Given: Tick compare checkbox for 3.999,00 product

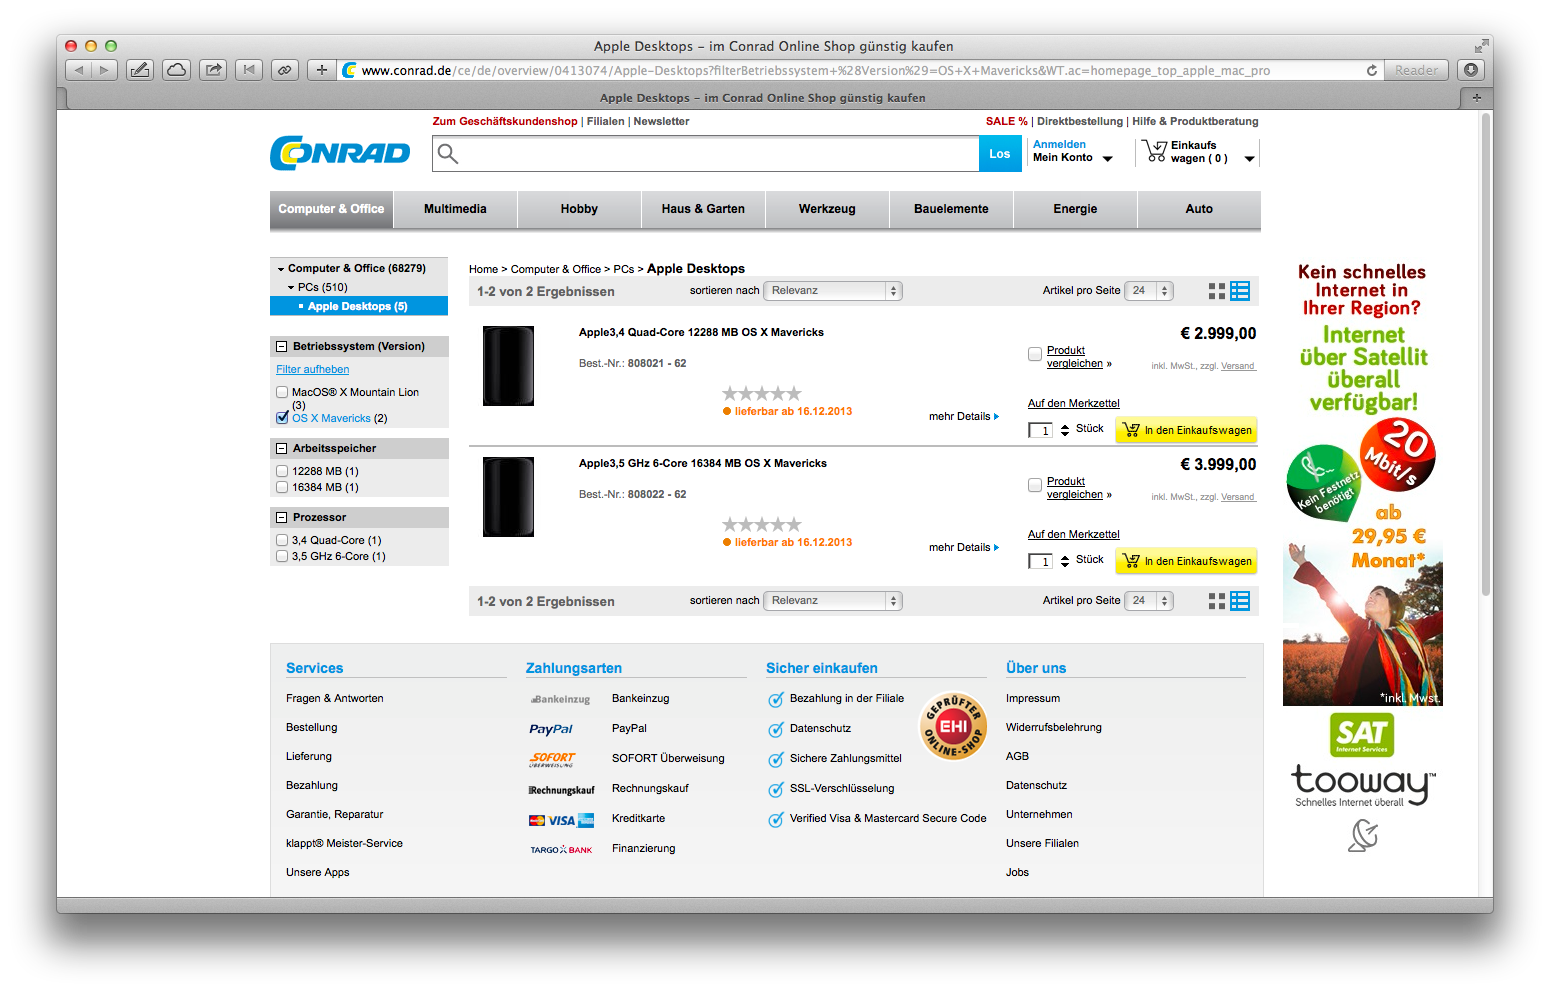Looking at the screenshot, I should pos(1035,485).
